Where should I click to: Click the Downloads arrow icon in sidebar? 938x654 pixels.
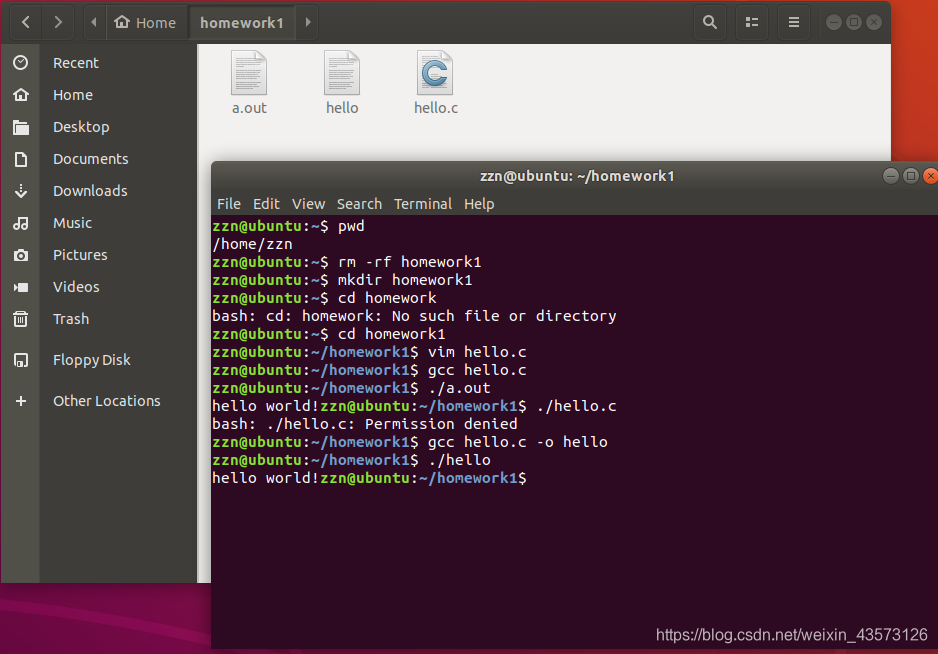[x=21, y=191]
